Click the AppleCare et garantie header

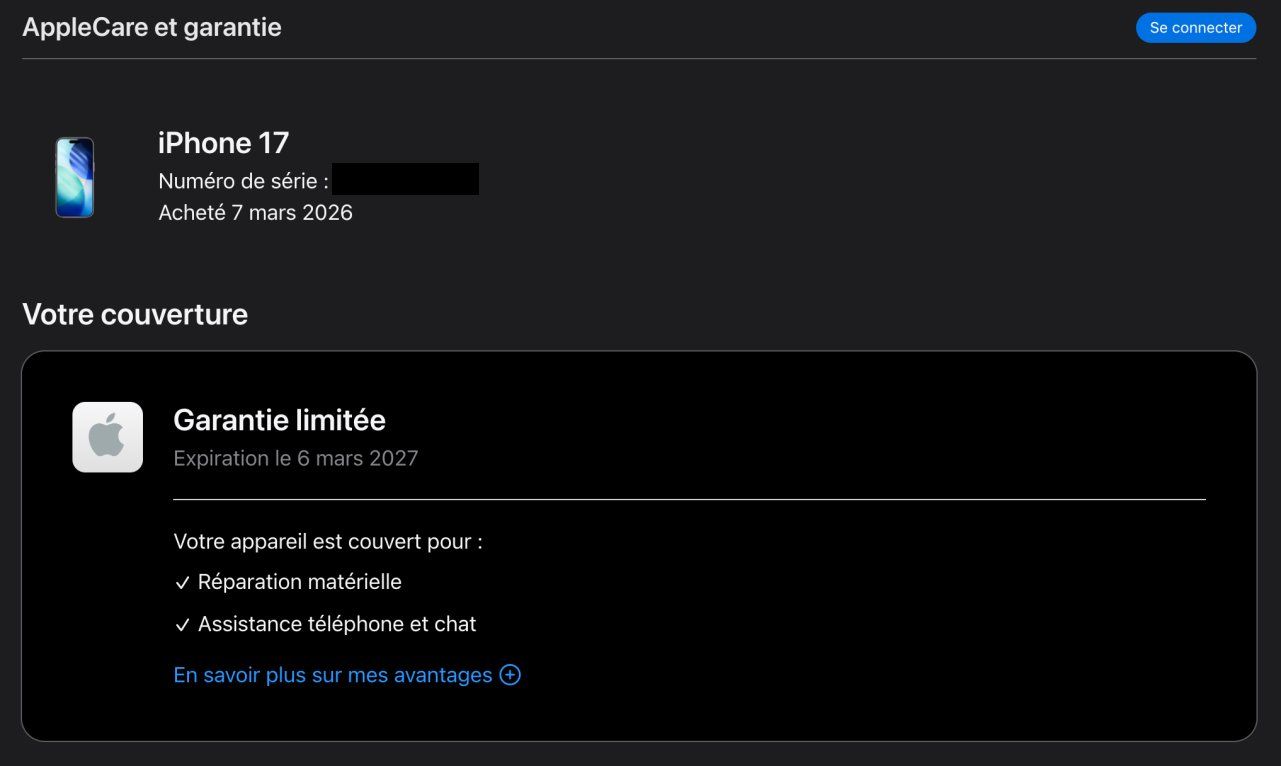(x=152, y=27)
